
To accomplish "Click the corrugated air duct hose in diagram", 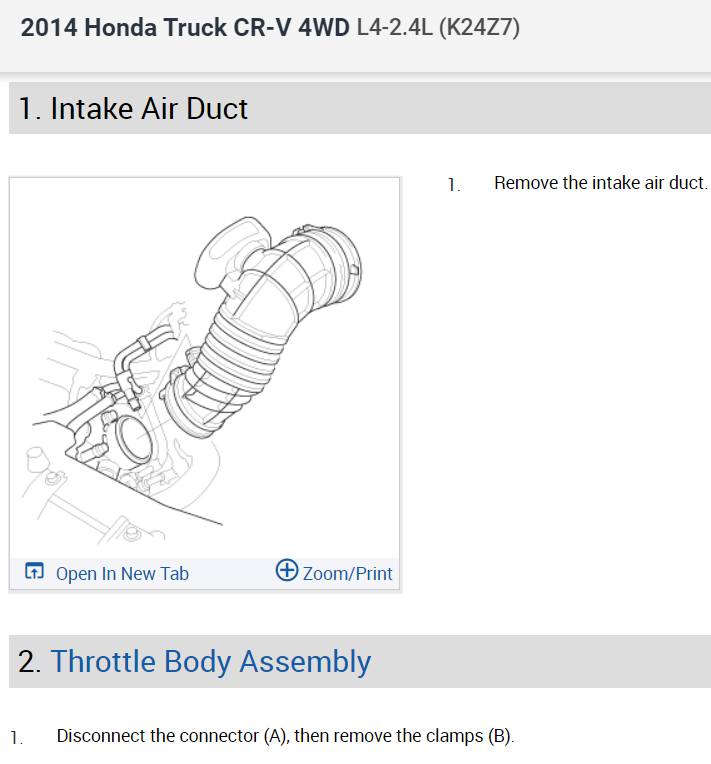I will tap(240, 340).
